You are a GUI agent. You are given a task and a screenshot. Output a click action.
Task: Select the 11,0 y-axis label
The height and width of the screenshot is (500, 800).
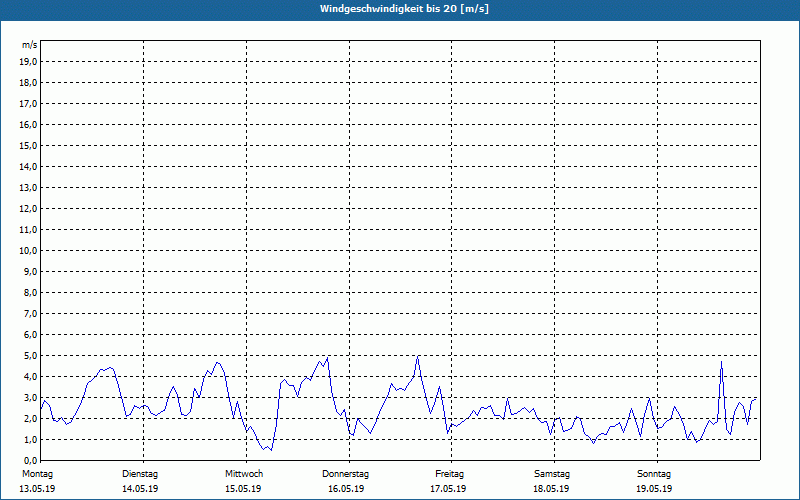coord(28,230)
